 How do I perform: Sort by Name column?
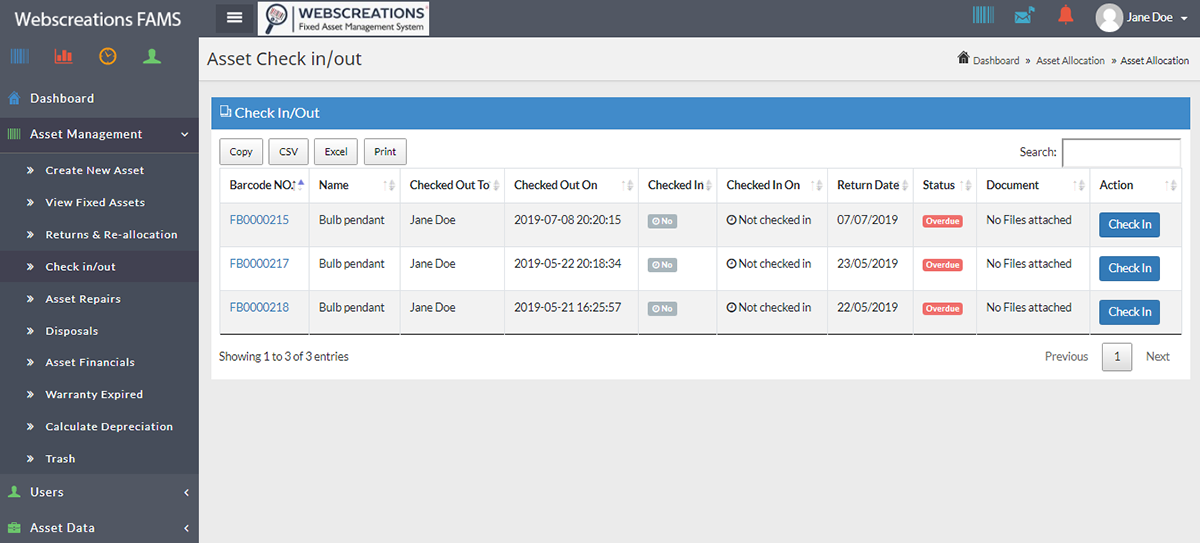pos(354,185)
